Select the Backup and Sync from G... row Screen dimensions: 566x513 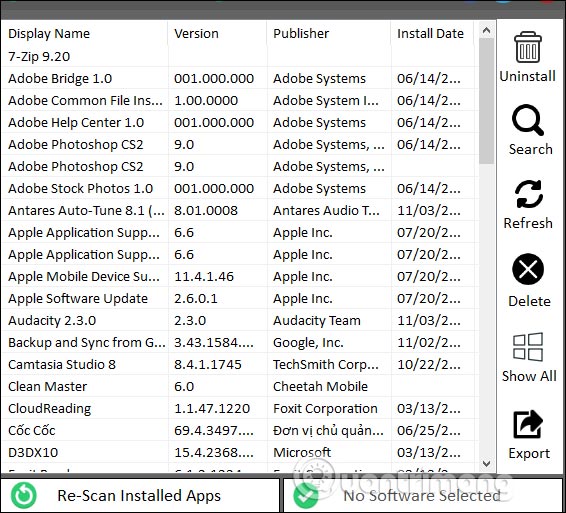(240, 343)
